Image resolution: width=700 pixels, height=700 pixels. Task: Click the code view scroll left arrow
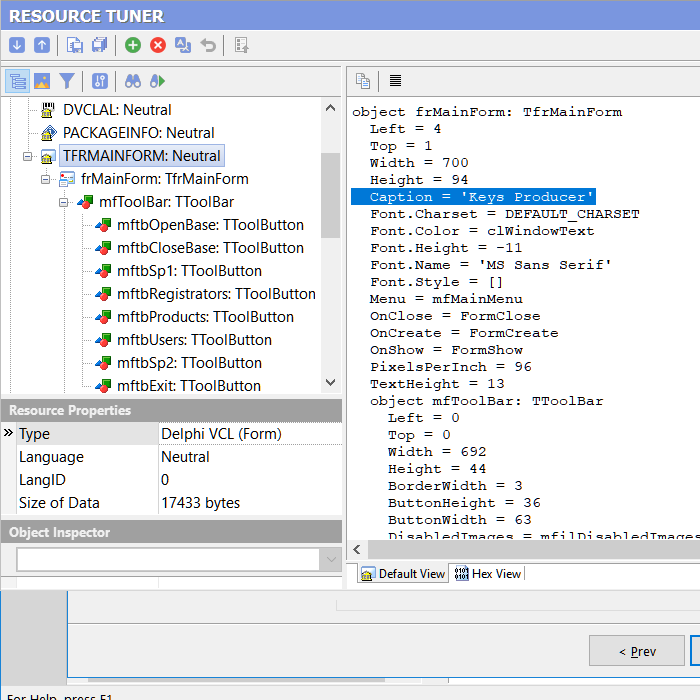[357, 550]
